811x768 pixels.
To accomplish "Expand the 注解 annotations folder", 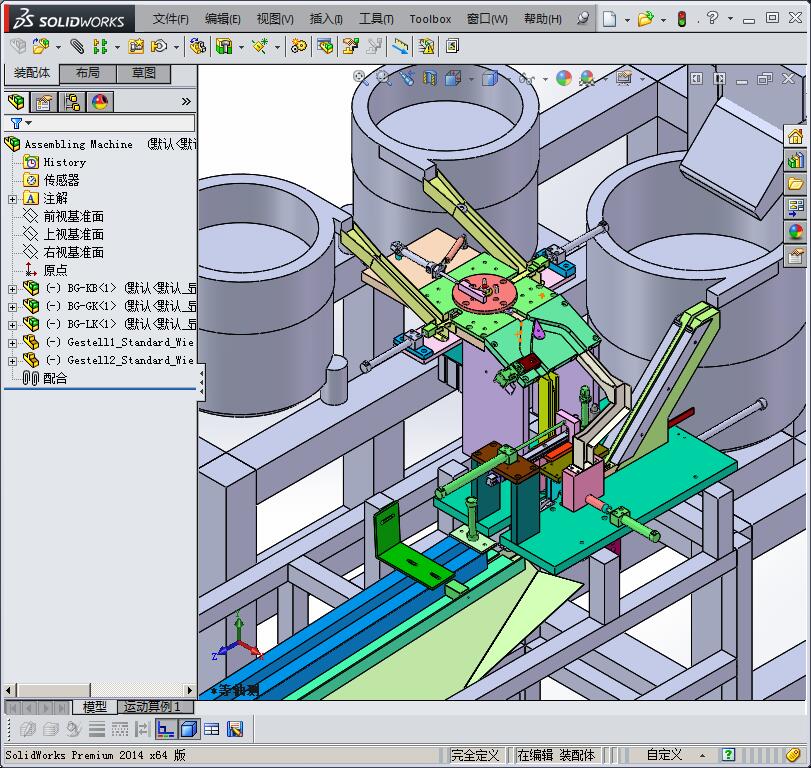I will (12, 198).
